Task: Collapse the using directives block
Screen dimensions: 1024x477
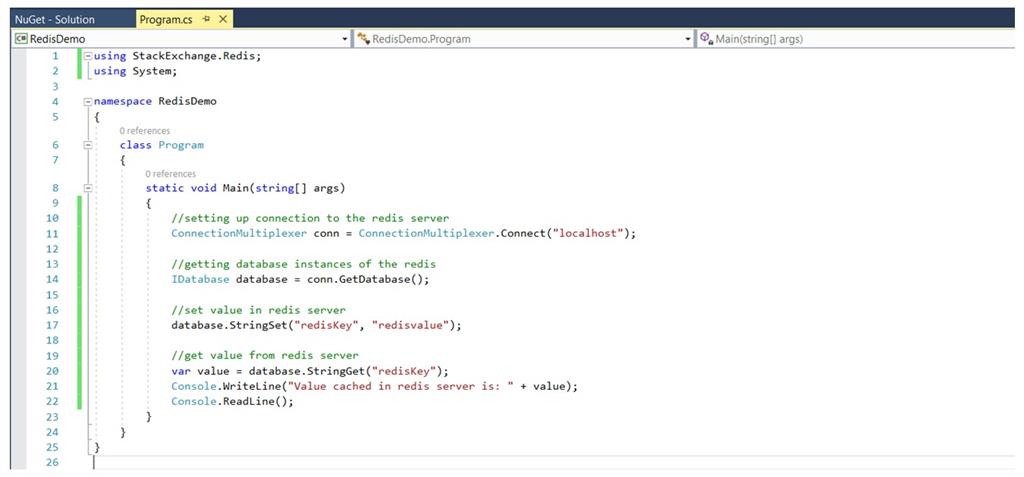Action: [88, 56]
